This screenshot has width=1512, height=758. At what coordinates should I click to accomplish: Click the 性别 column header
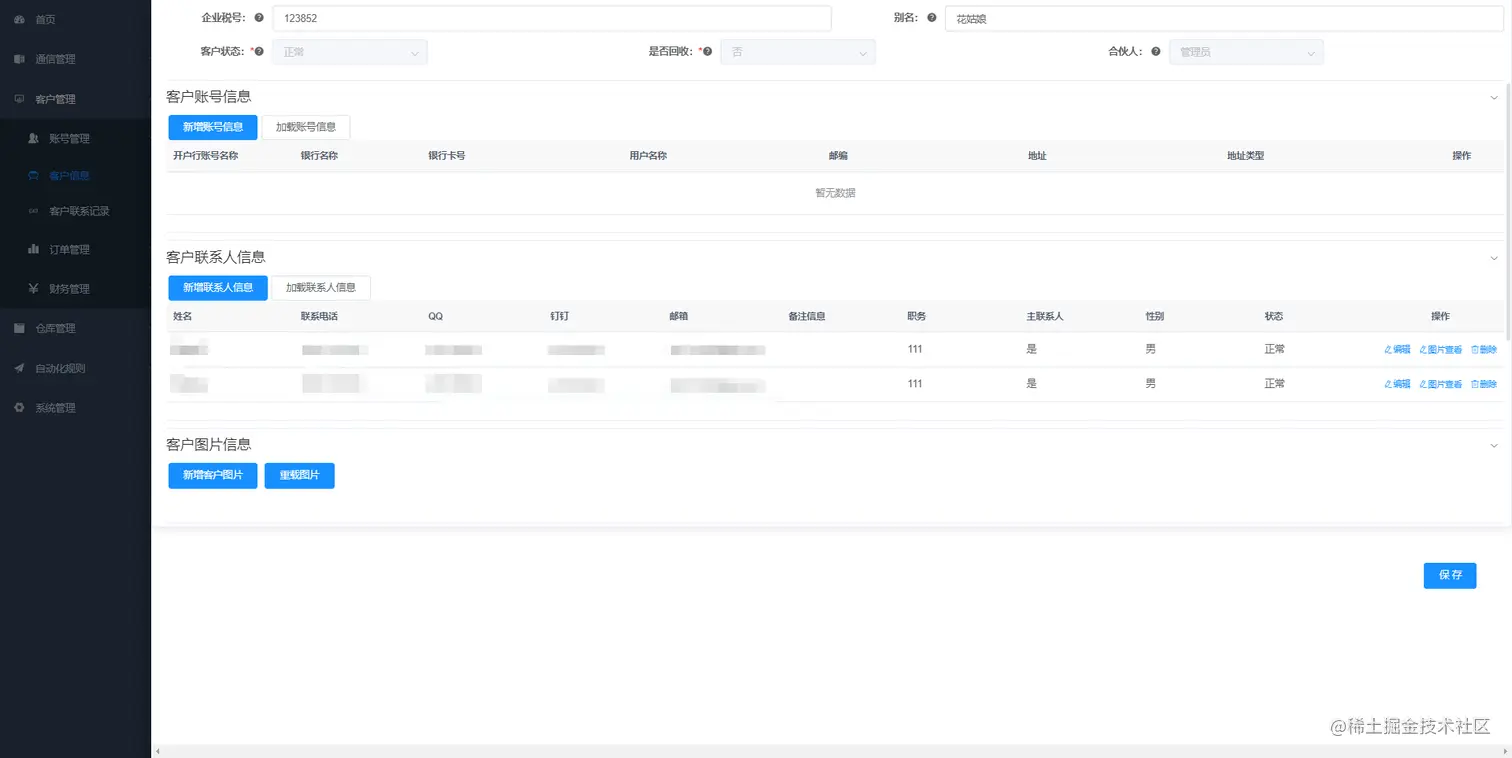click(x=1155, y=316)
